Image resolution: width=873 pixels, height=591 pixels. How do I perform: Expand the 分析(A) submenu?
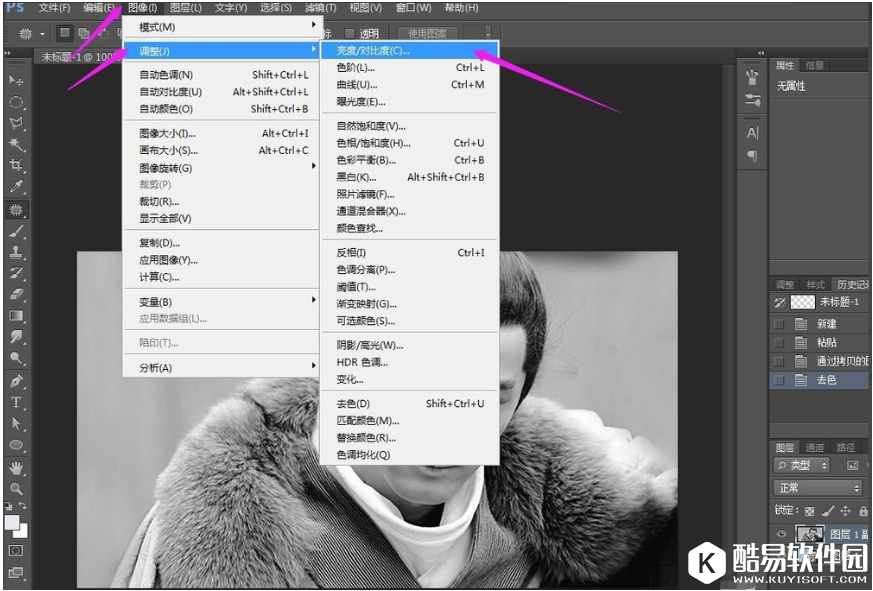(220, 368)
